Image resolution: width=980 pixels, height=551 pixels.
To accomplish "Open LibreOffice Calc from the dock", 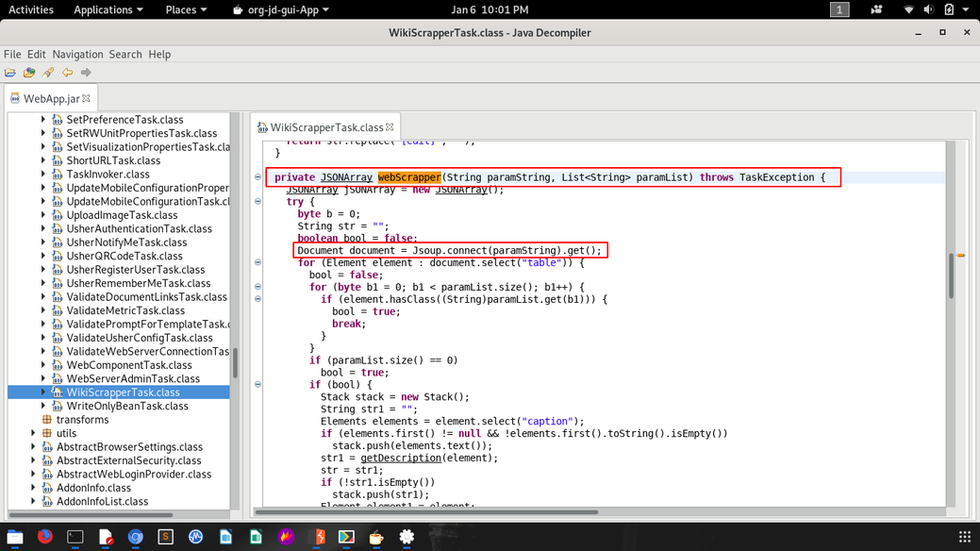I will pos(256,537).
